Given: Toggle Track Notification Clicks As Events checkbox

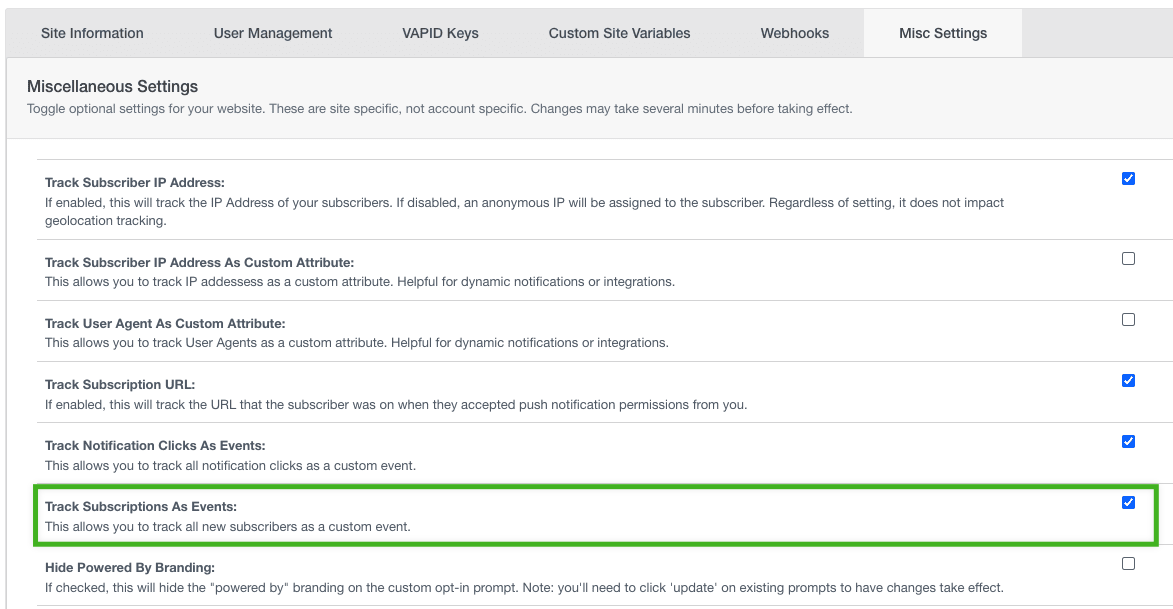Looking at the screenshot, I should coord(1128,442).
